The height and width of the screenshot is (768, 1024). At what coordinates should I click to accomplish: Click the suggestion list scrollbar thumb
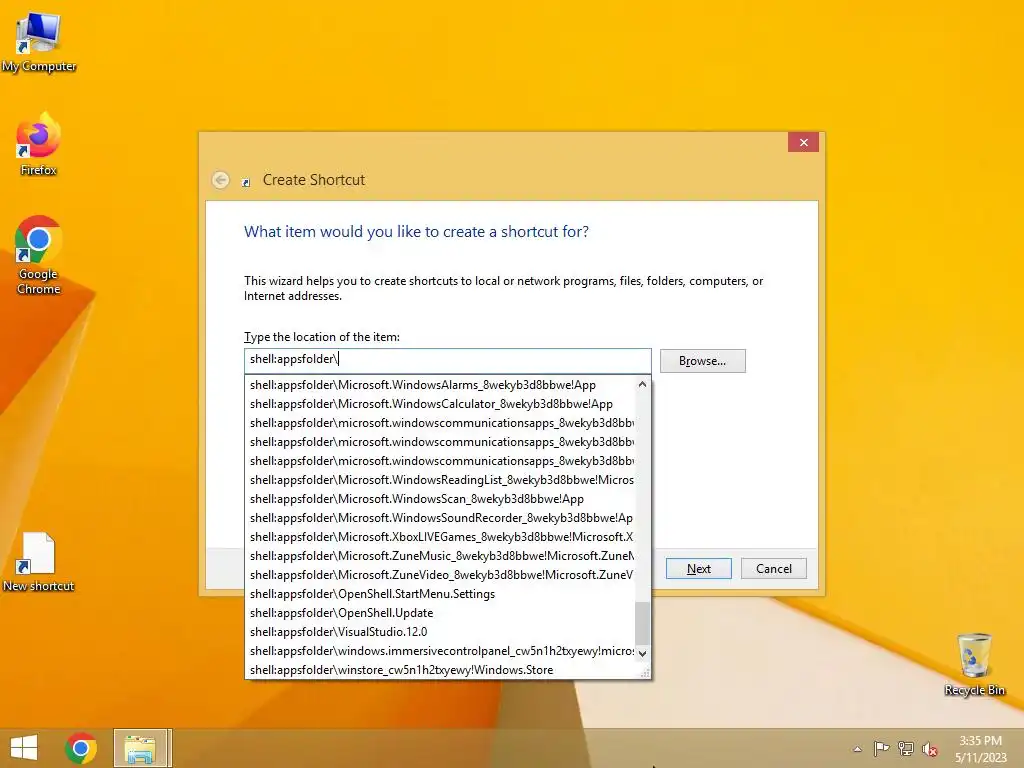643,623
